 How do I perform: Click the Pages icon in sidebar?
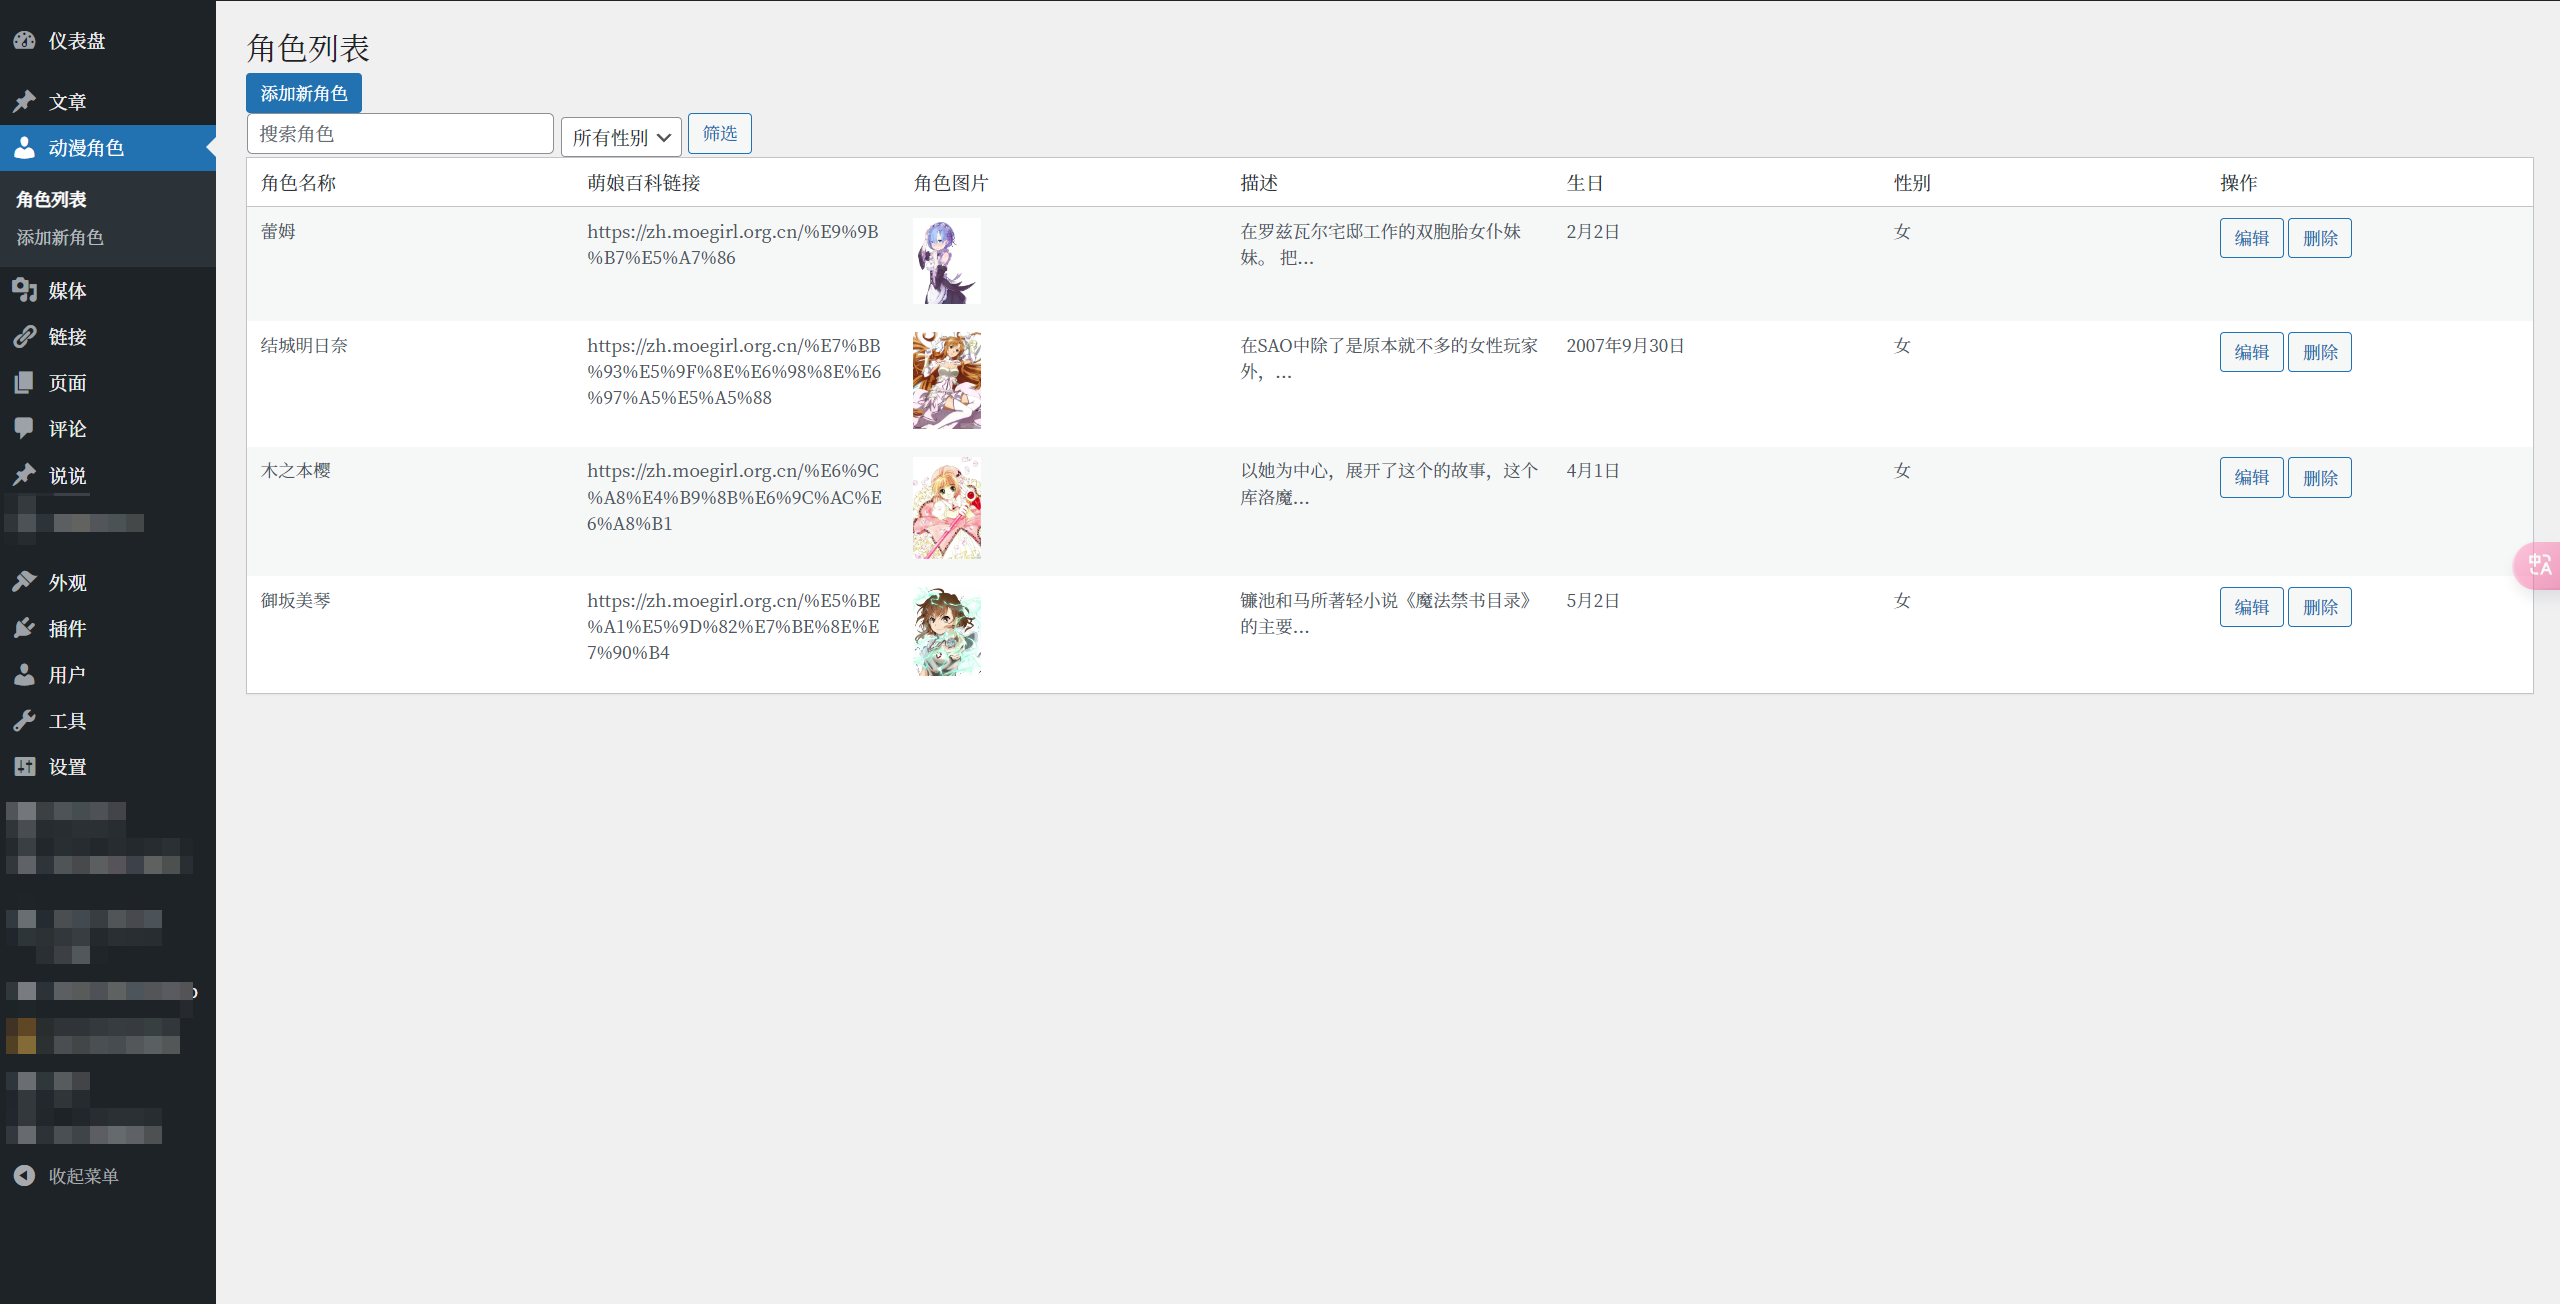click(25, 383)
